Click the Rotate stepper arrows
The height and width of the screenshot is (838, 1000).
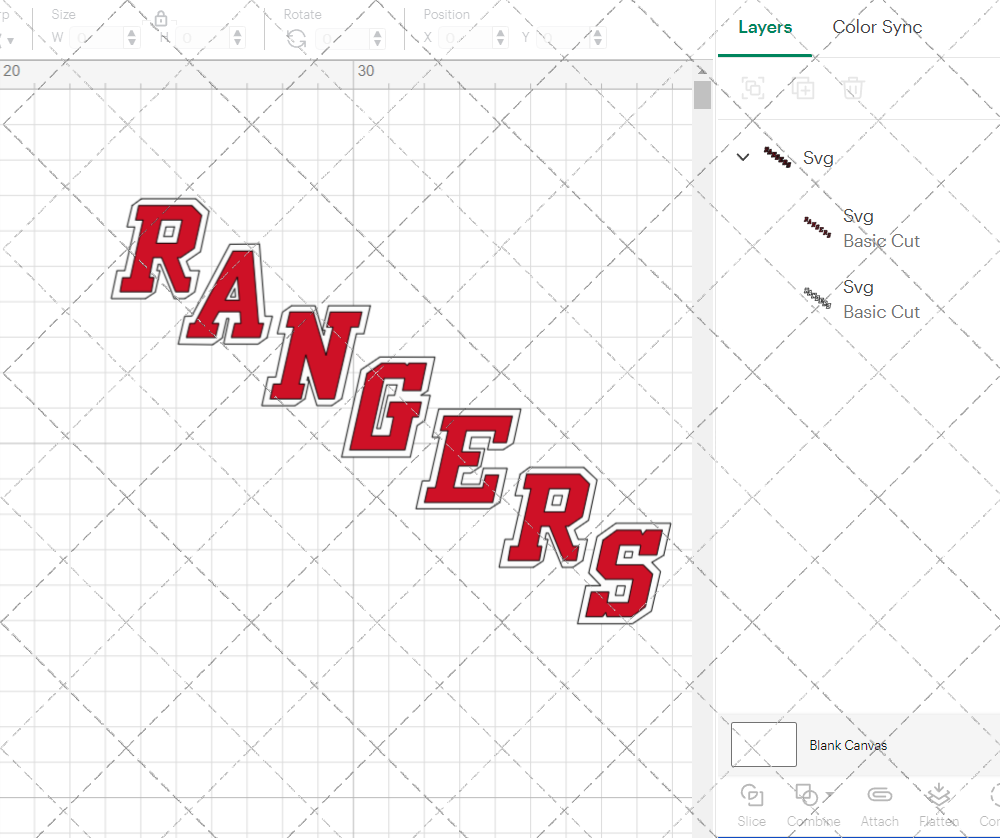(378, 38)
